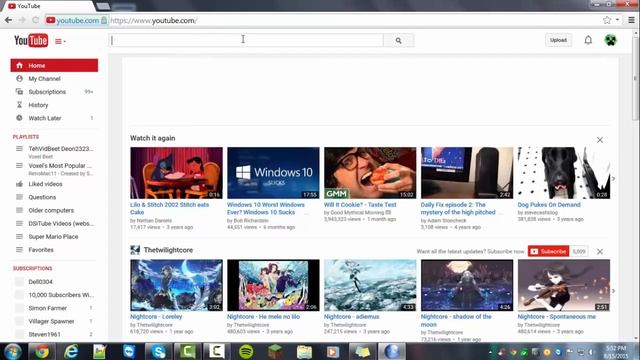This screenshot has height=360, width=640.
Task: Open Nightcore - Spontaneous me thumbnail
Action: point(564,285)
